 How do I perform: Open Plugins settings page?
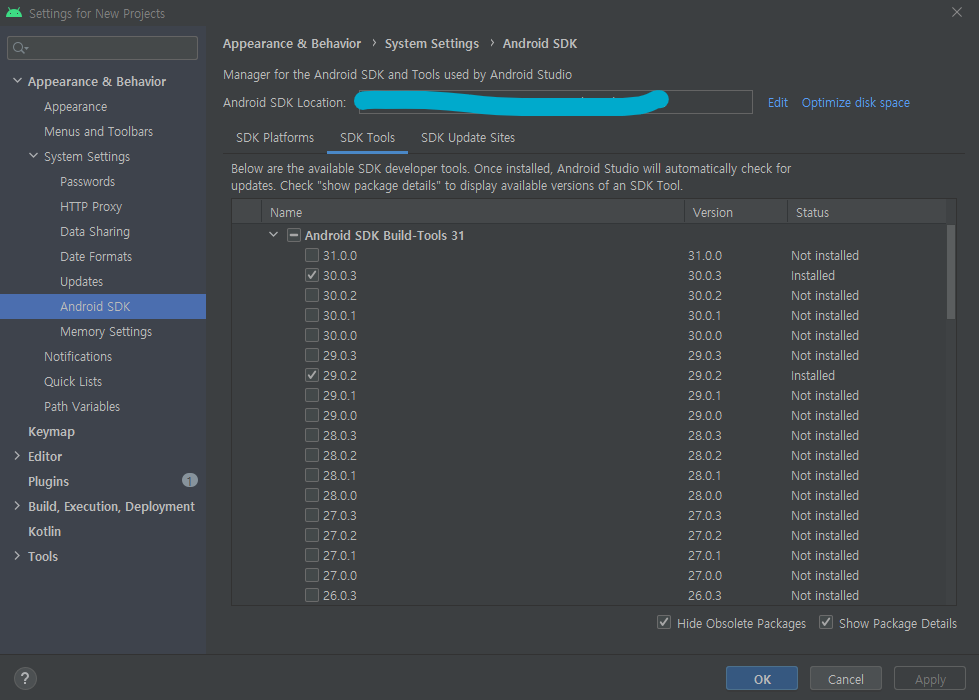pos(49,481)
